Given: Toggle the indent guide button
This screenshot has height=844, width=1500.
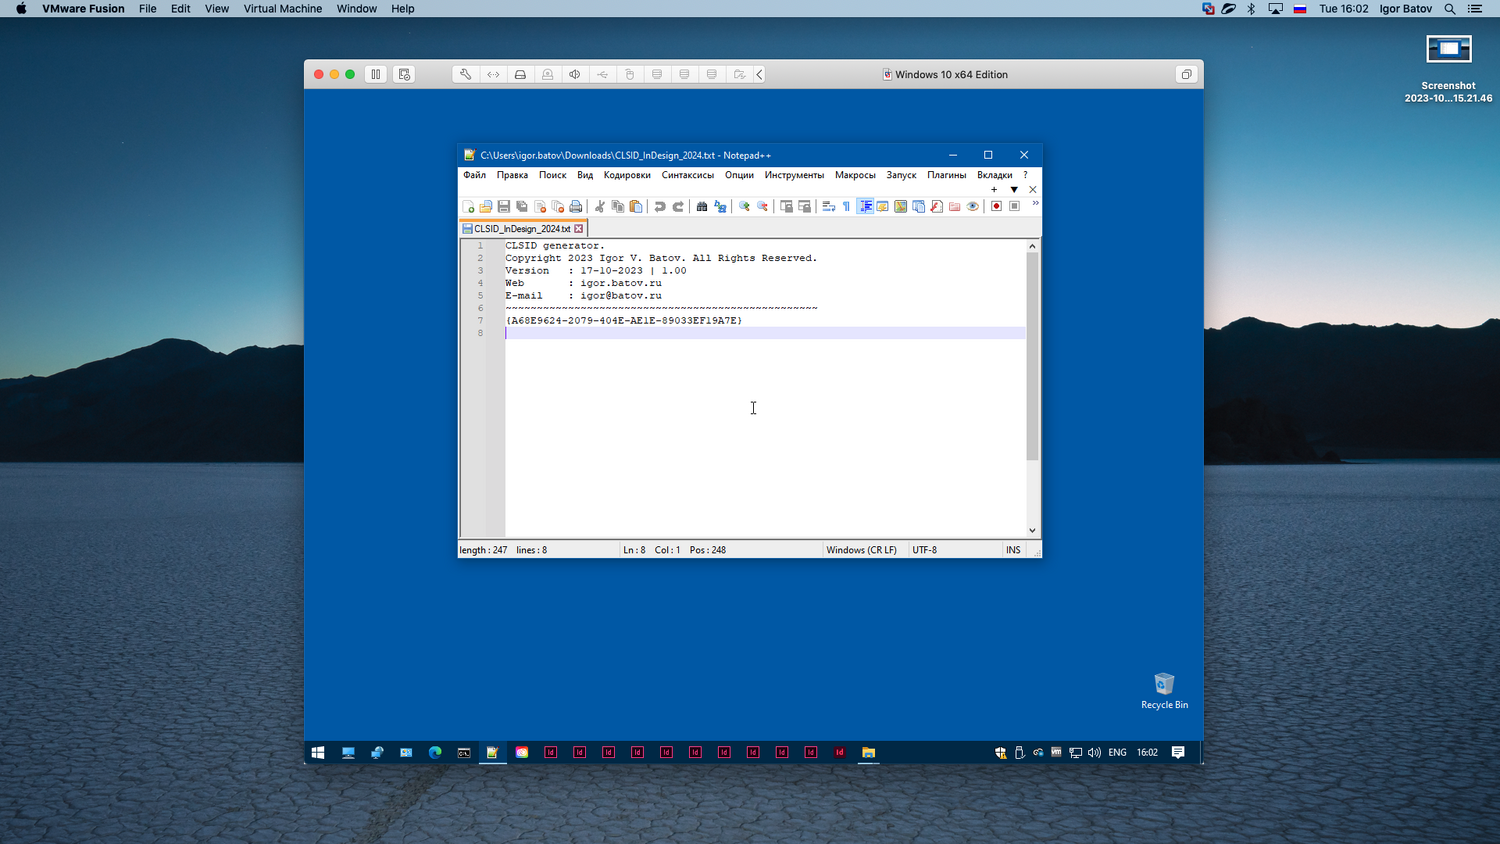Looking at the screenshot, I should tap(865, 207).
